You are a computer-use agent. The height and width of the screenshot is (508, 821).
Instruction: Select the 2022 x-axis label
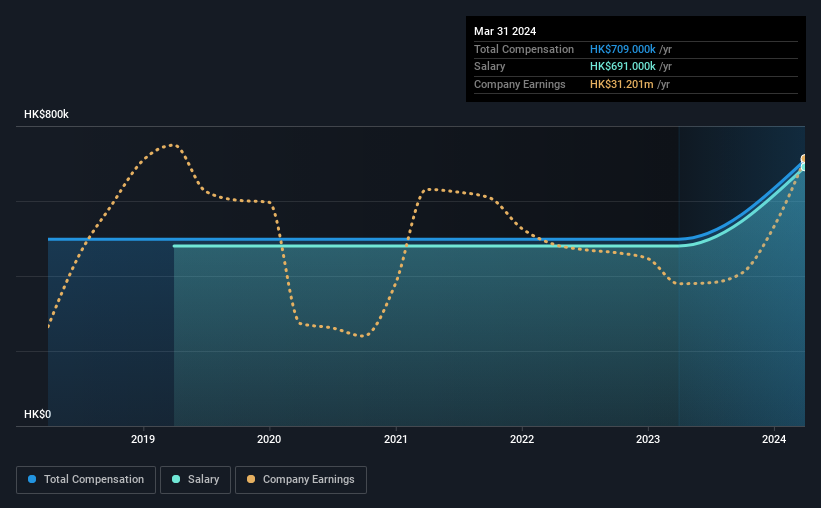click(x=522, y=439)
